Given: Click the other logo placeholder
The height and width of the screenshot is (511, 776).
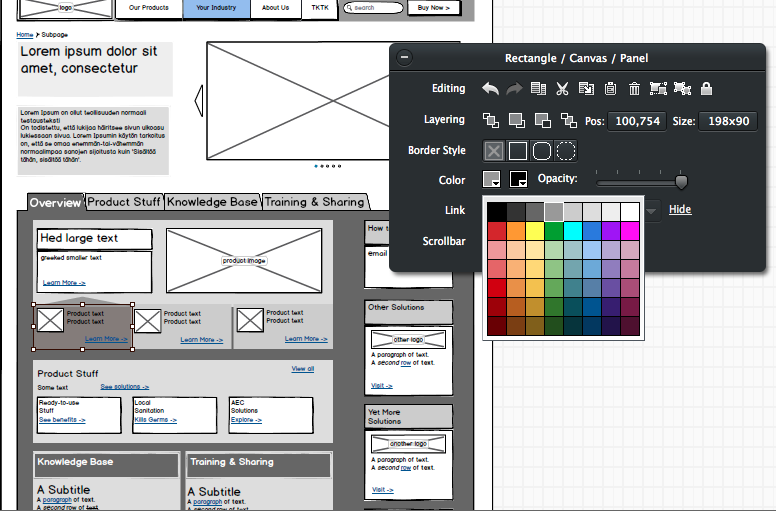Looking at the screenshot, I should tap(408, 339).
